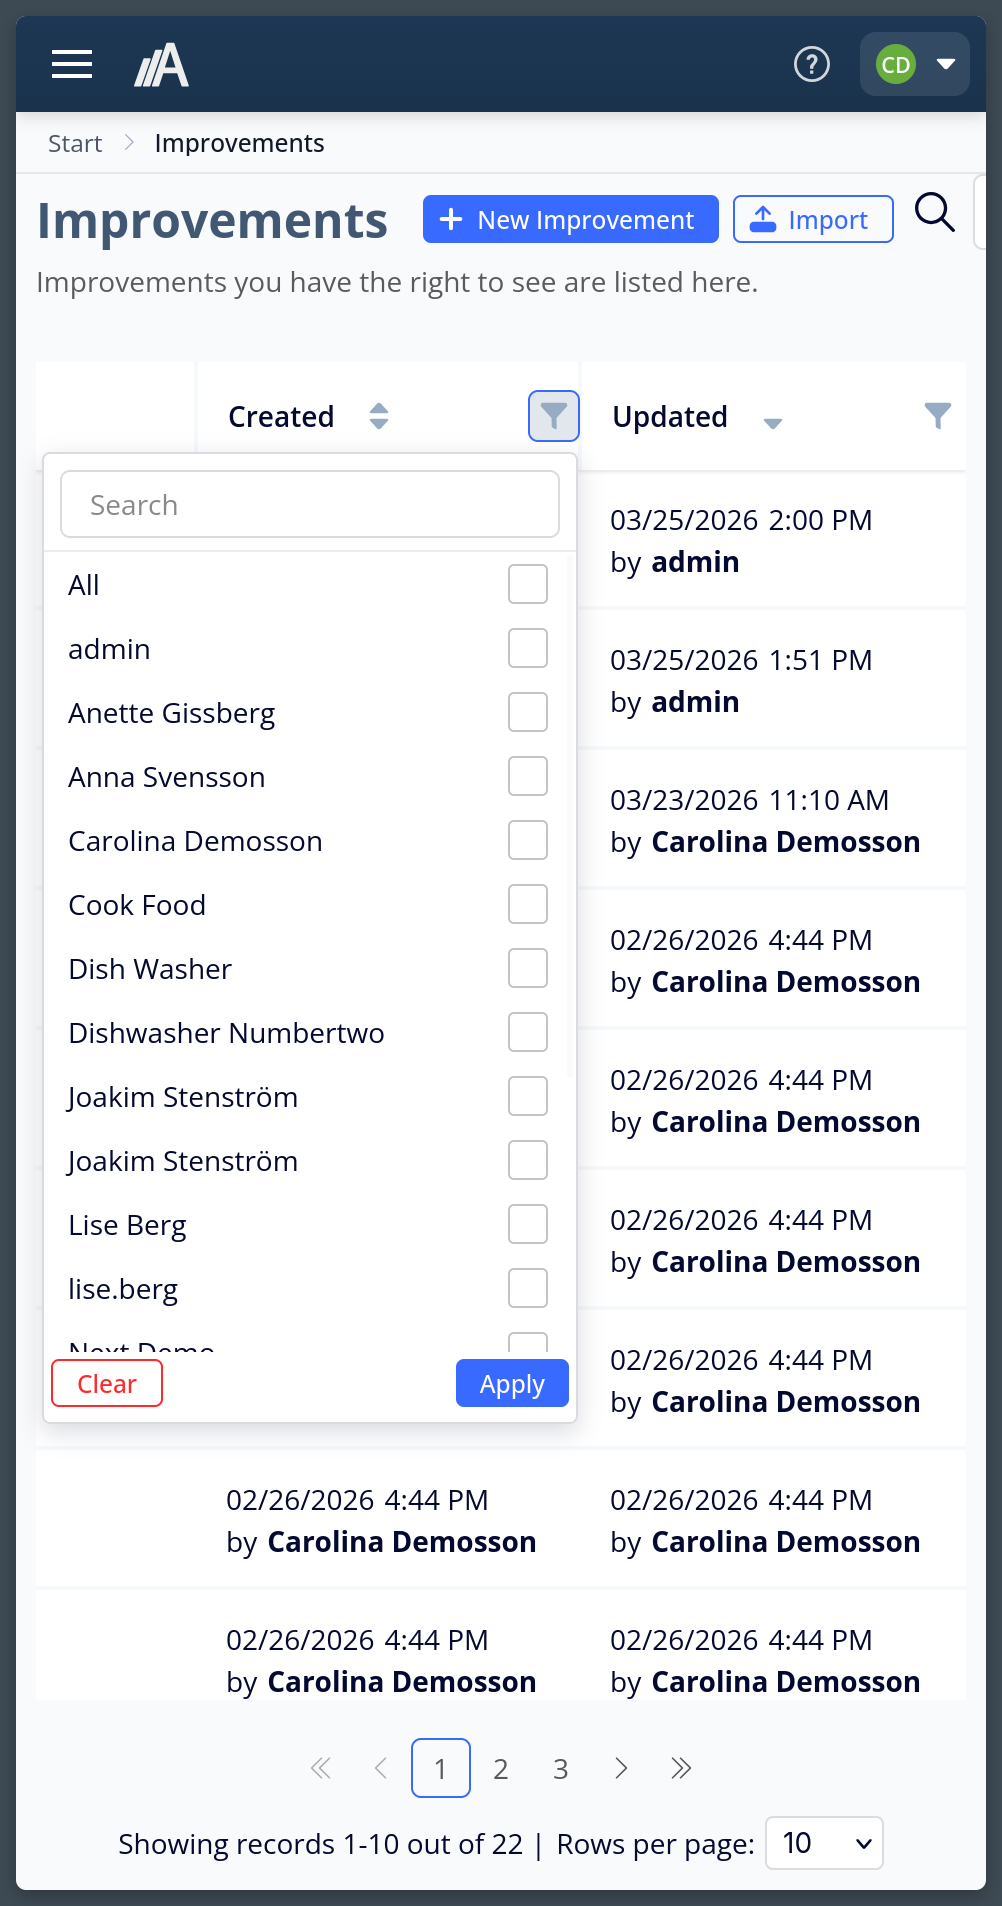Clear all filter selections
This screenshot has width=1002, height=1906.
tap(106, 1383)
